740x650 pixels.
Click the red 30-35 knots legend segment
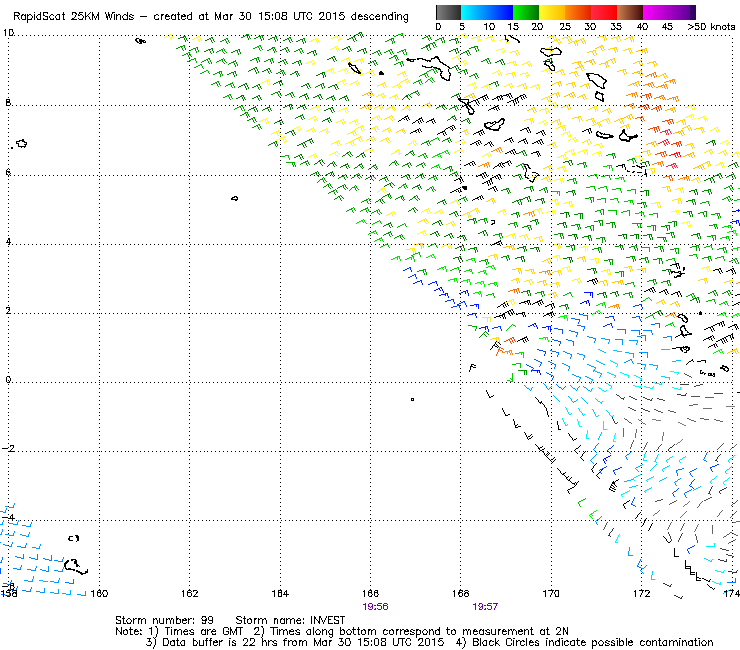click(x=604, y=12)
